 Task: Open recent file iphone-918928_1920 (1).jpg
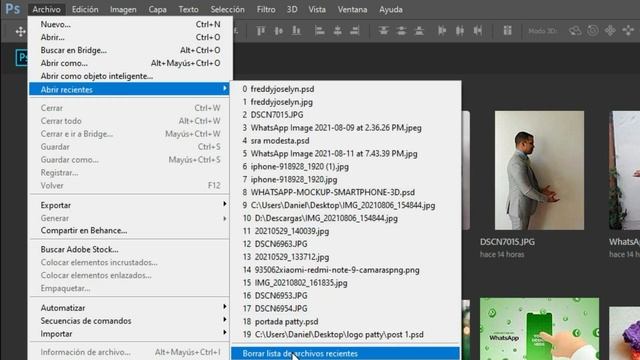click(345, 167)
